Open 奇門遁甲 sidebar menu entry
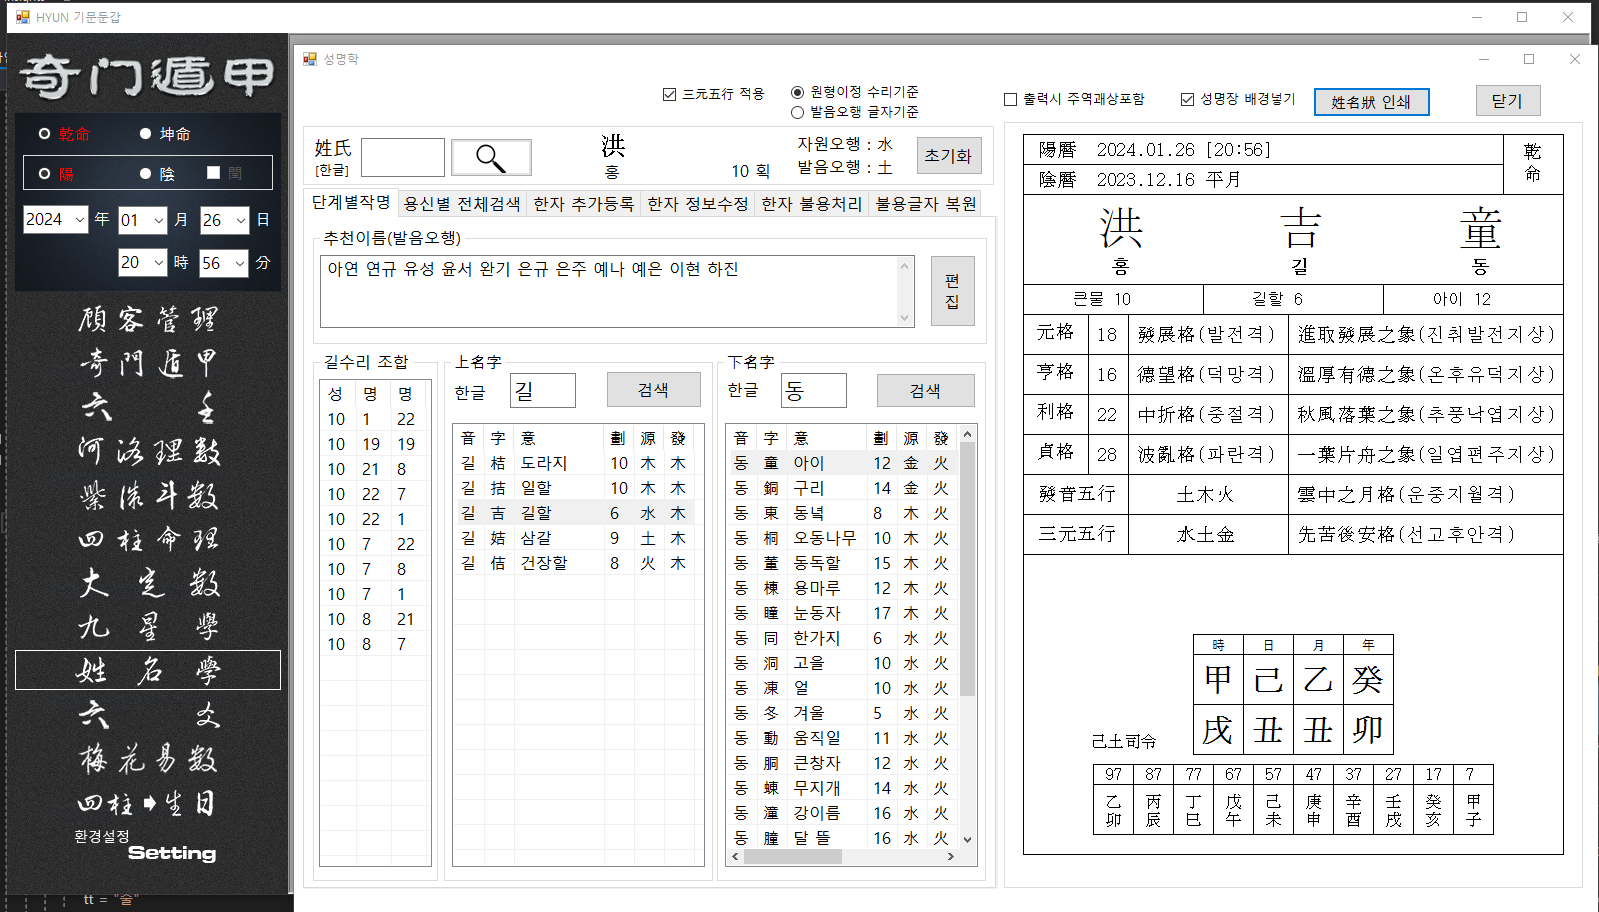1599x912 pixels. (148, 363)
